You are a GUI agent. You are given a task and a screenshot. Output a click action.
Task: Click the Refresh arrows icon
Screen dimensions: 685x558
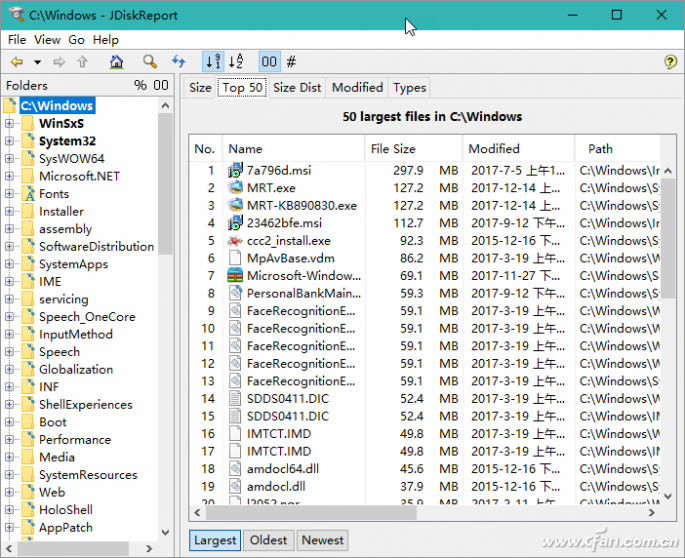click(178, 61)
